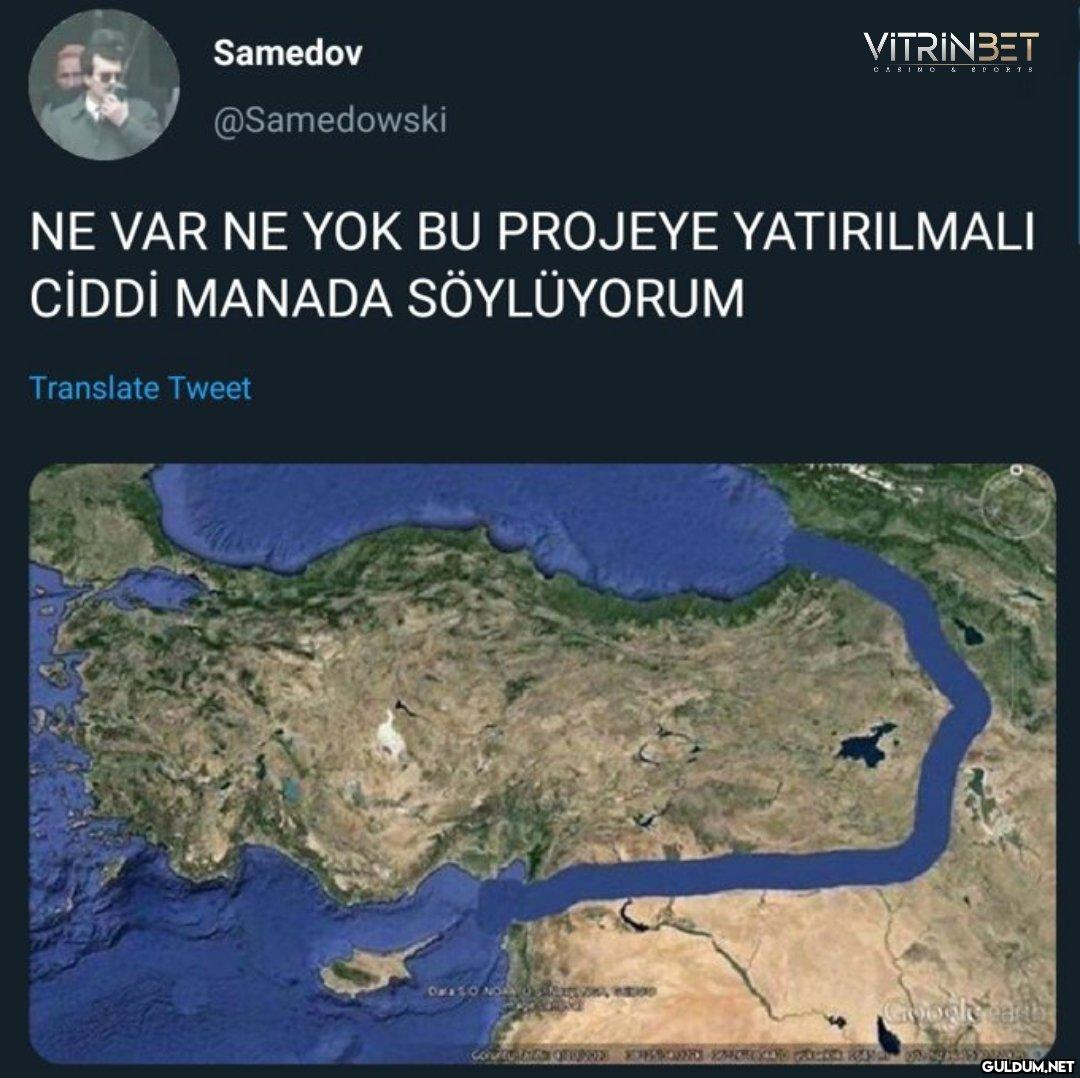The width and height of the screenshot is (1080, 1078).
Task: Click the Samedov display name
Action: pos(287,52)
